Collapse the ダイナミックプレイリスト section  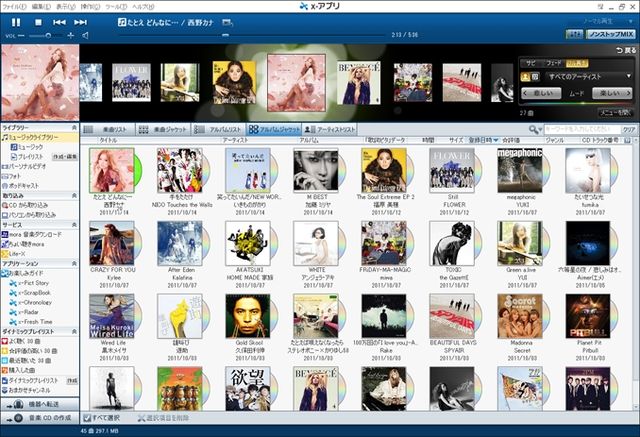coord(74,332)
